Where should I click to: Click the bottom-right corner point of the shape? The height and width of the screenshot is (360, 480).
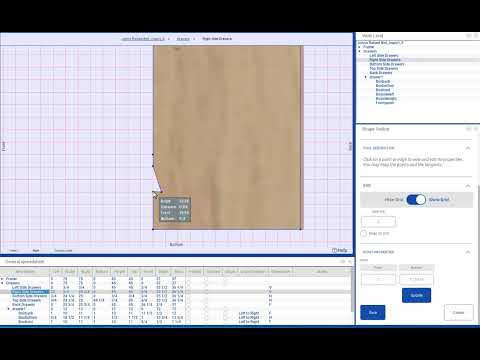click(300, 229)
